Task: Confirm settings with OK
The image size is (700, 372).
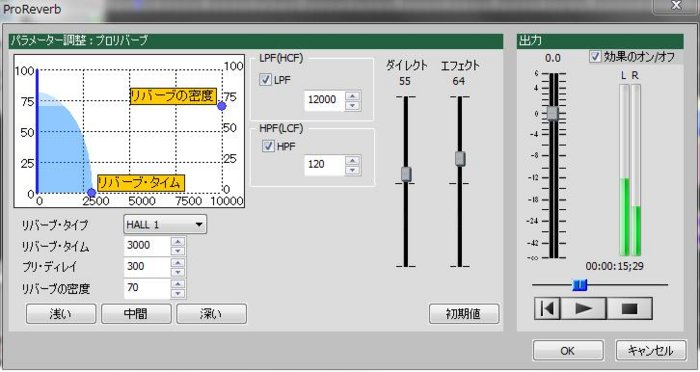Action: coord(568,351)
